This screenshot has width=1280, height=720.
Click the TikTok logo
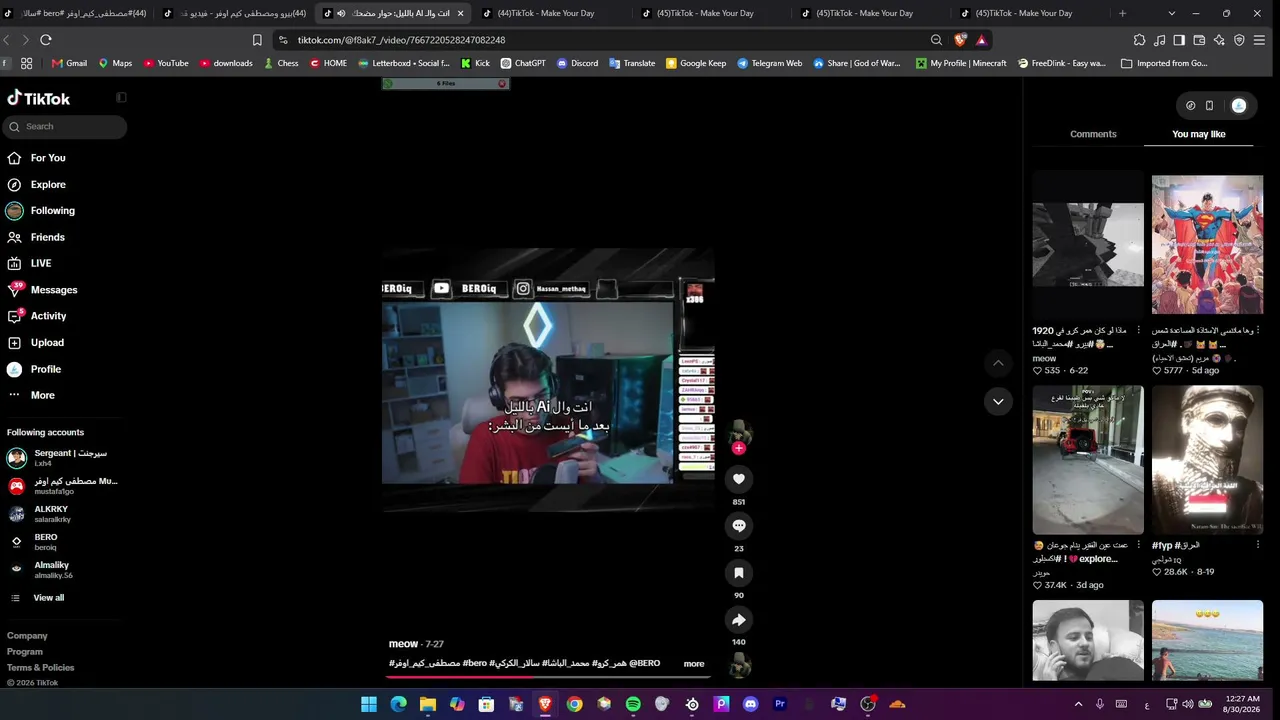tap(39, 98)
